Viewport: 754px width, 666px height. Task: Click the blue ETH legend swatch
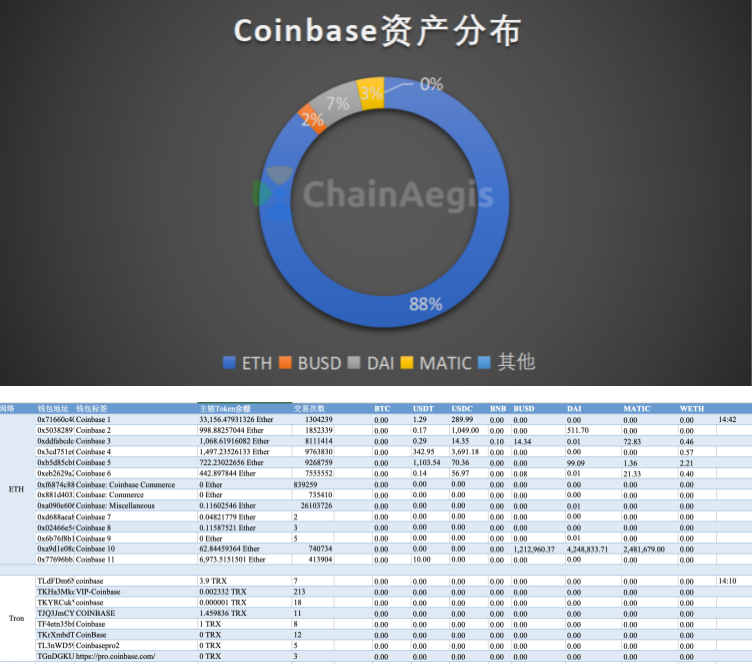pos(229,363)
